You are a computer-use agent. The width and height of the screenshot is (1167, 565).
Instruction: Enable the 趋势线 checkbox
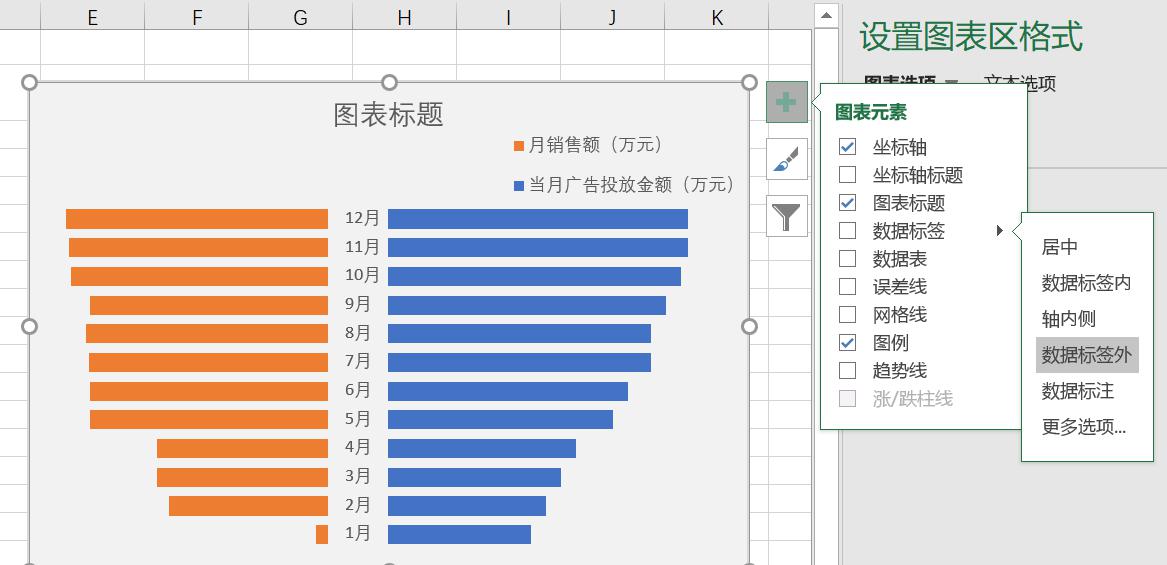coord(847,370)
